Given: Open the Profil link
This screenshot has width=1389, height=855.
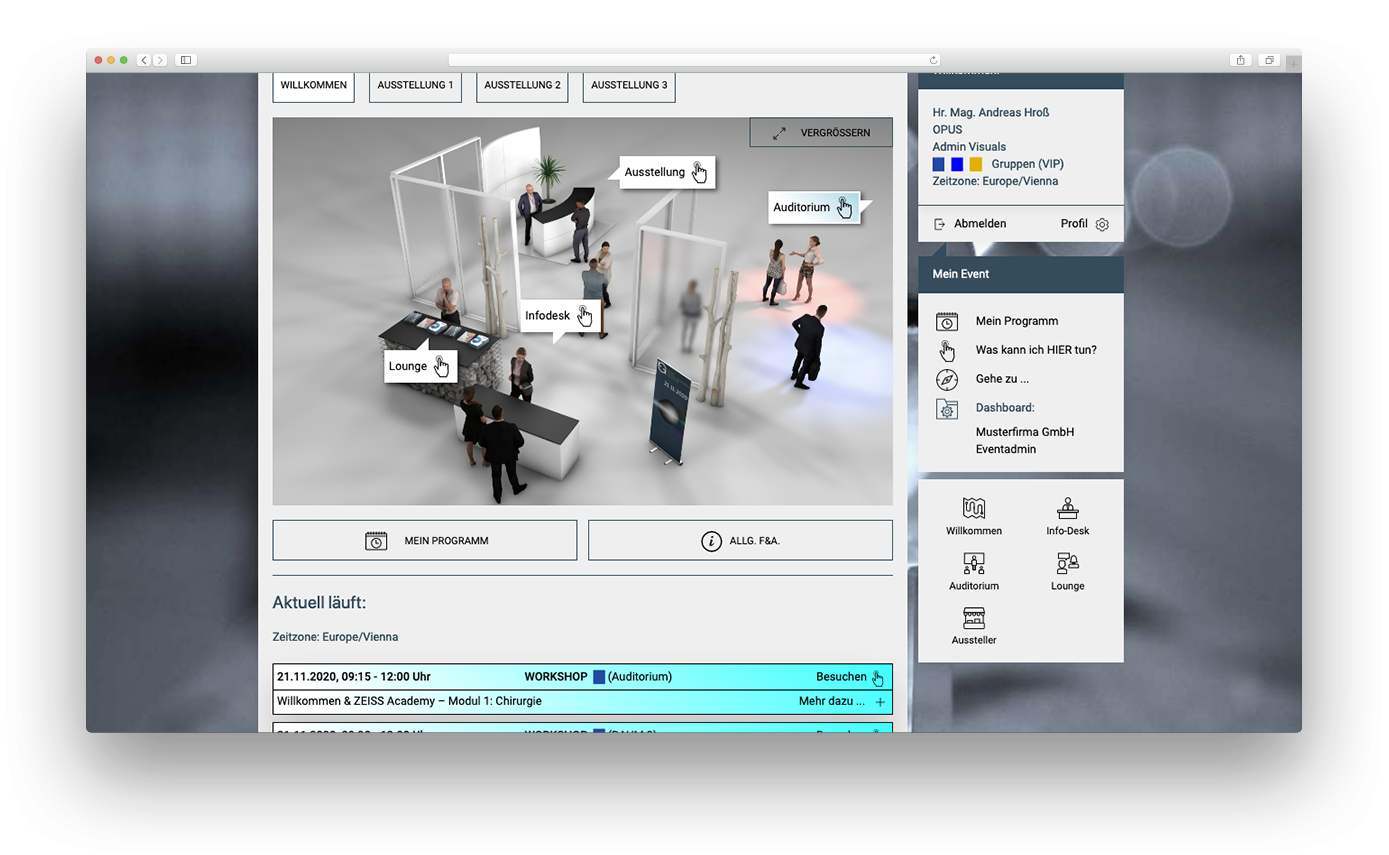Looking at the screenshot, I should coord(1074,224).
